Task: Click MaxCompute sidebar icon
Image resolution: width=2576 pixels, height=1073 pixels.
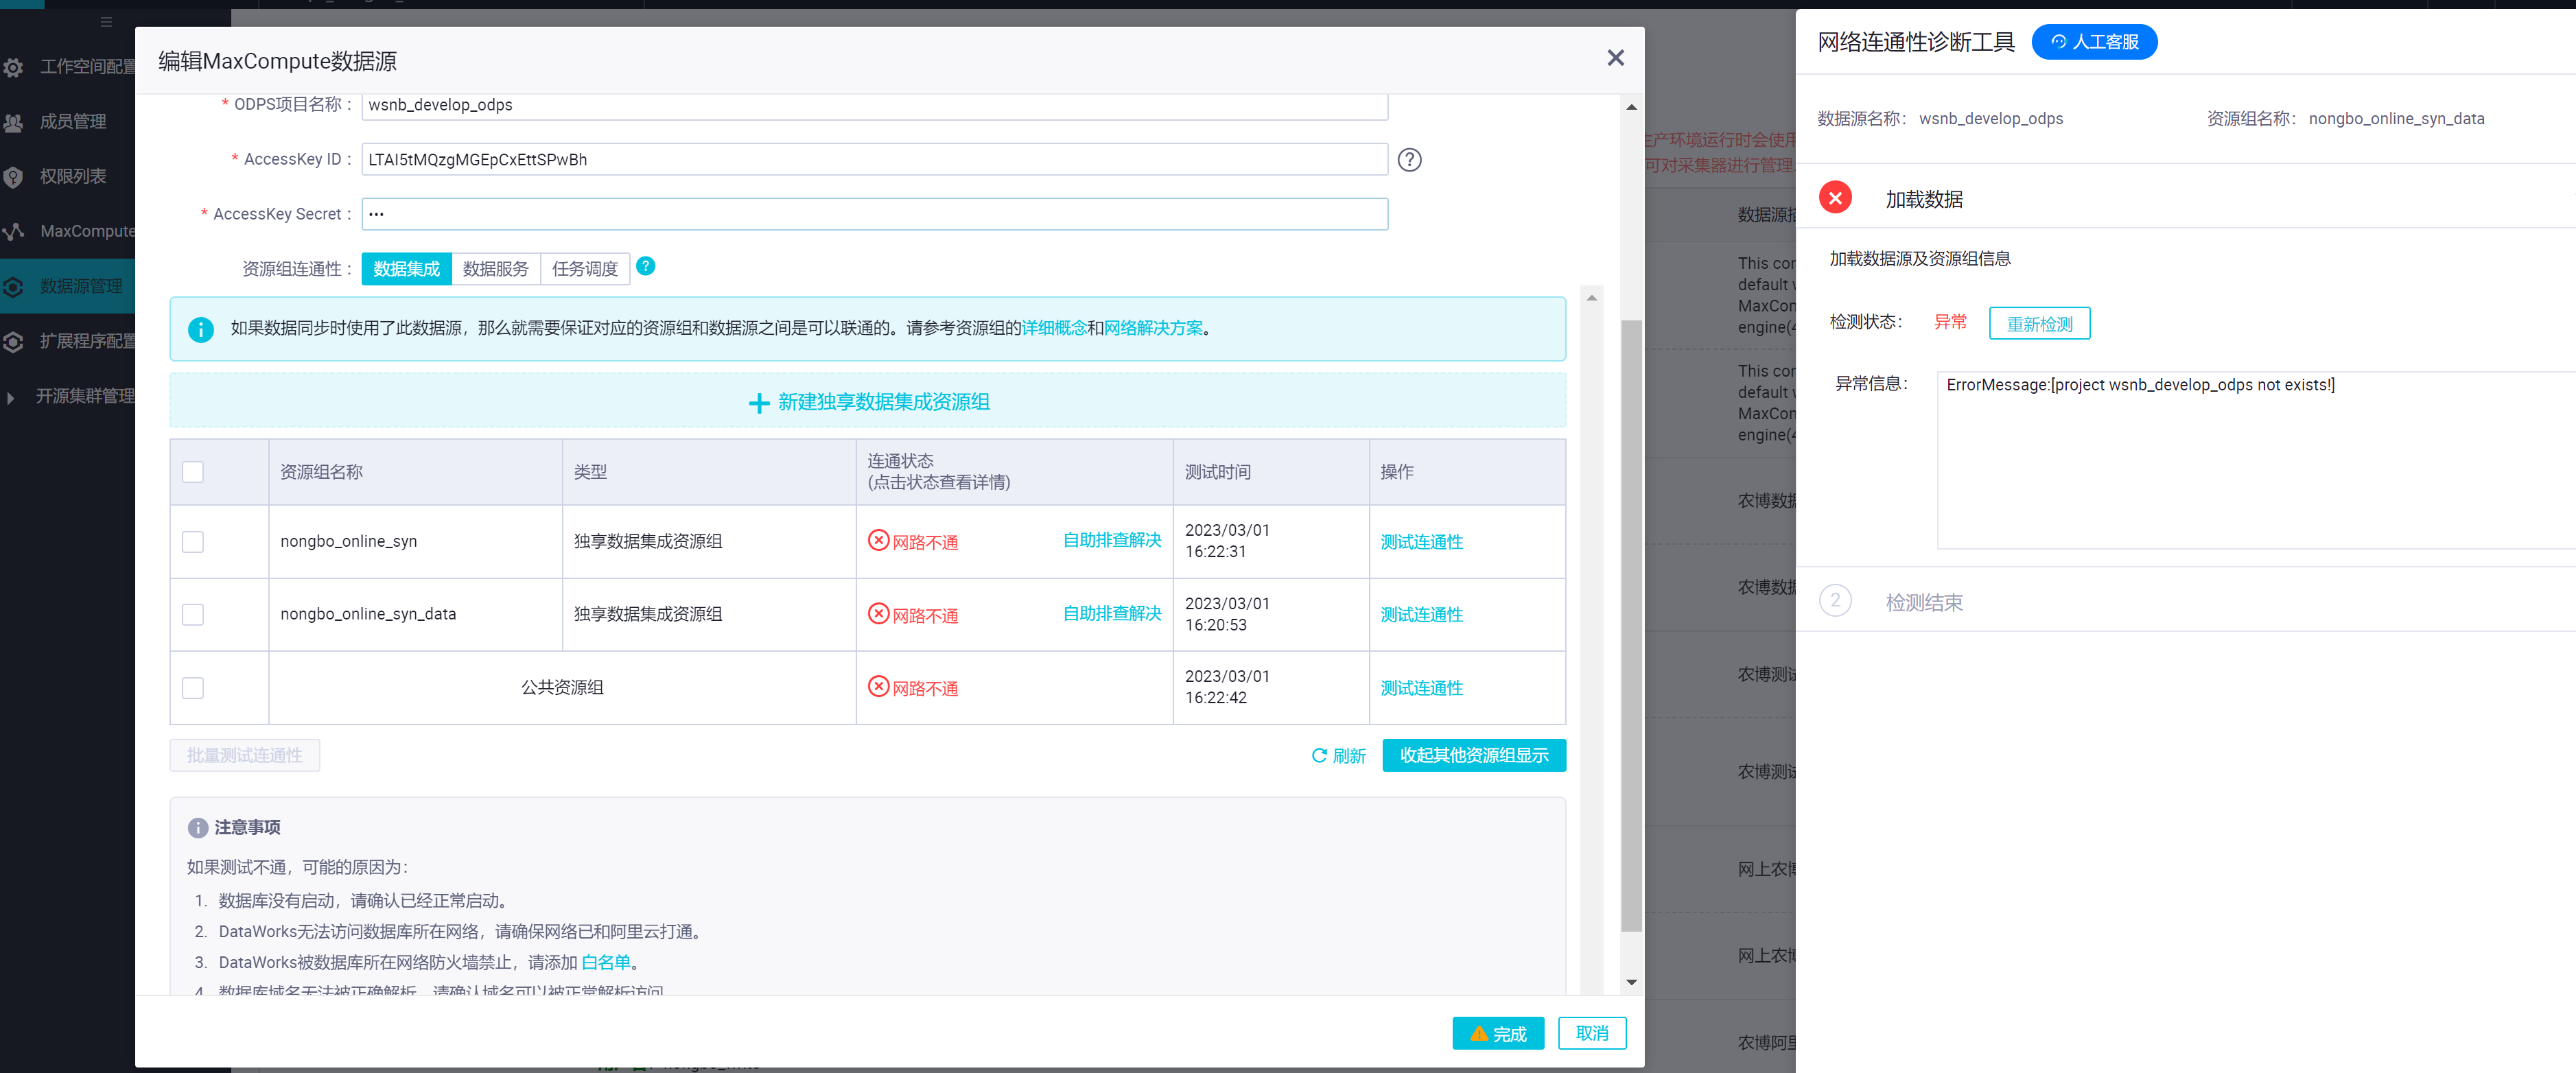Action: 14,231
